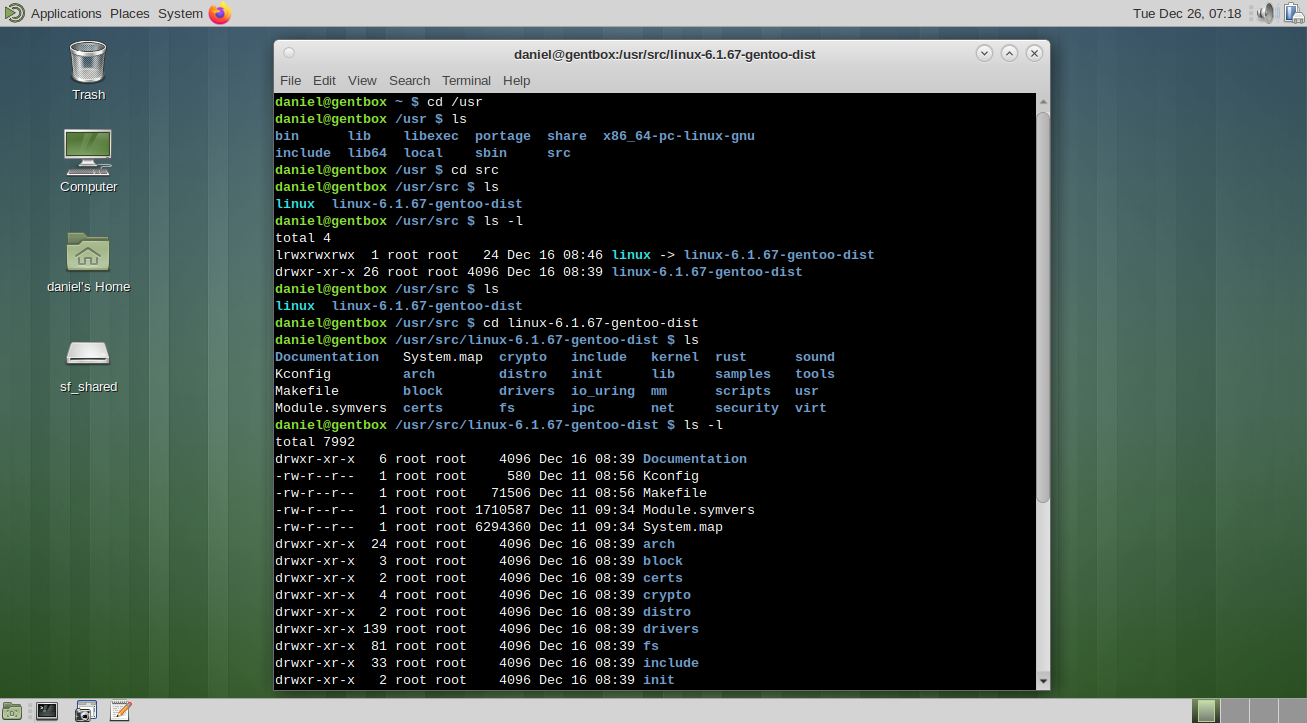
Task: Click terminal scrollbar down arrow
Action: (x=1043, y=681)
